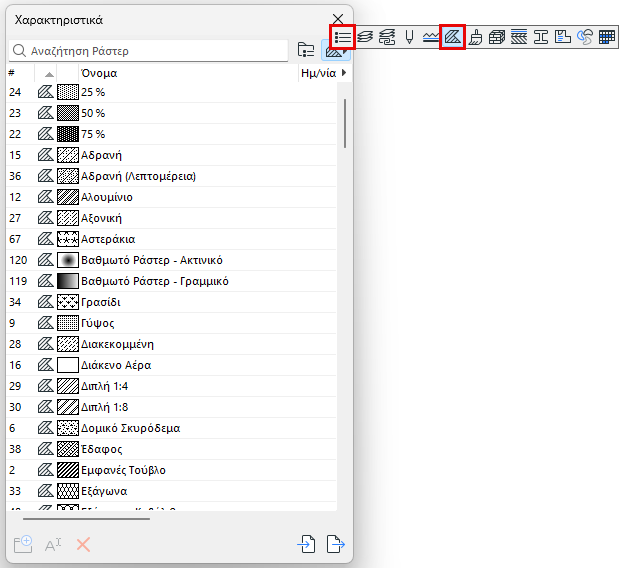Click the index number 119 cell
Viewport: 622px width, 568px height.
(18, 281)
